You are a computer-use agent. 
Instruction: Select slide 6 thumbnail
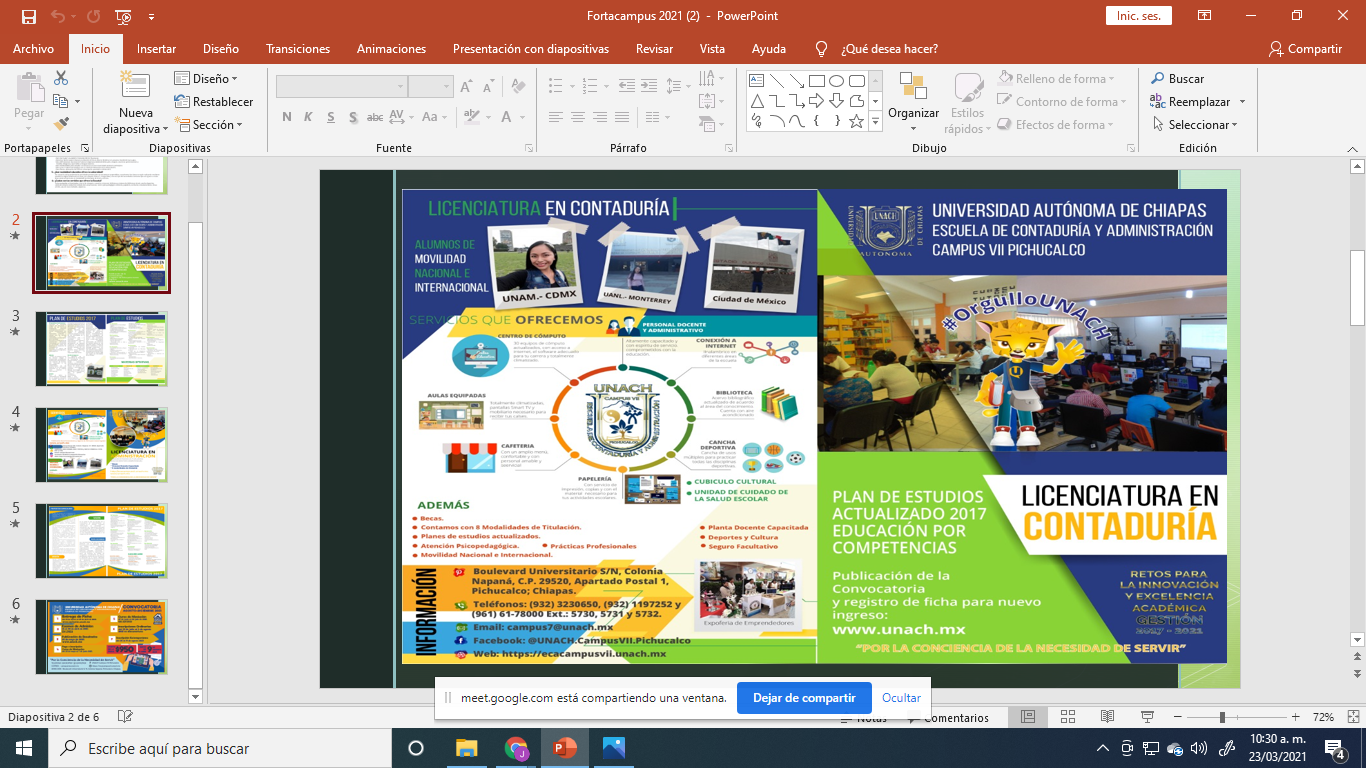click(x=102, y=636)
